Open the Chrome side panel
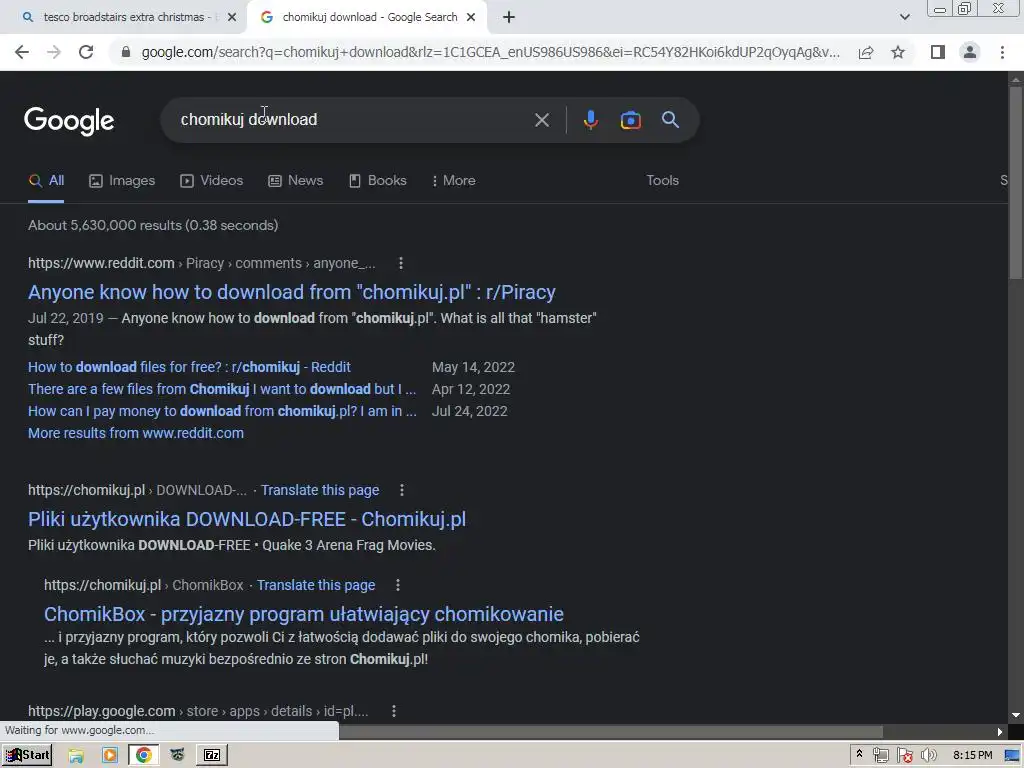Screen dimensions: 1024x768 [938, 52]
